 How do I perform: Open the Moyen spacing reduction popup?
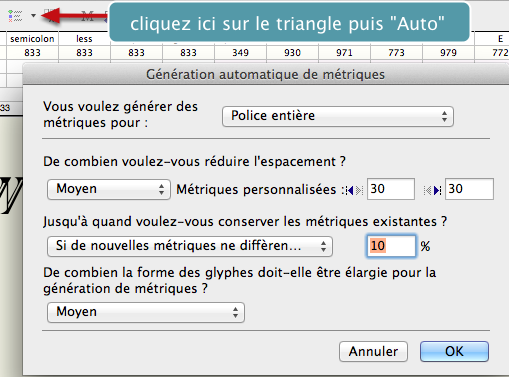tap(109, 189)
